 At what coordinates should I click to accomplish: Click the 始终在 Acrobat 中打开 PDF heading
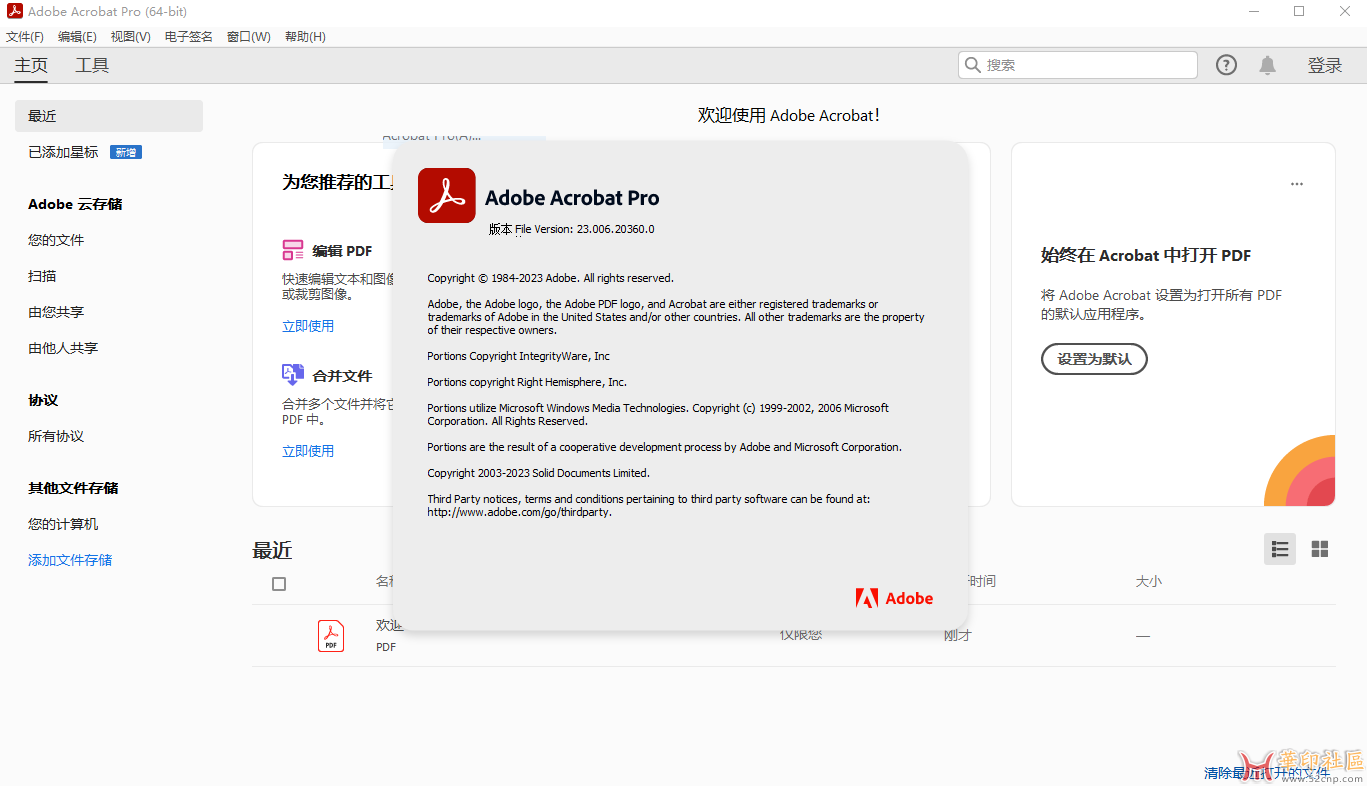(x=1146, y=255)
